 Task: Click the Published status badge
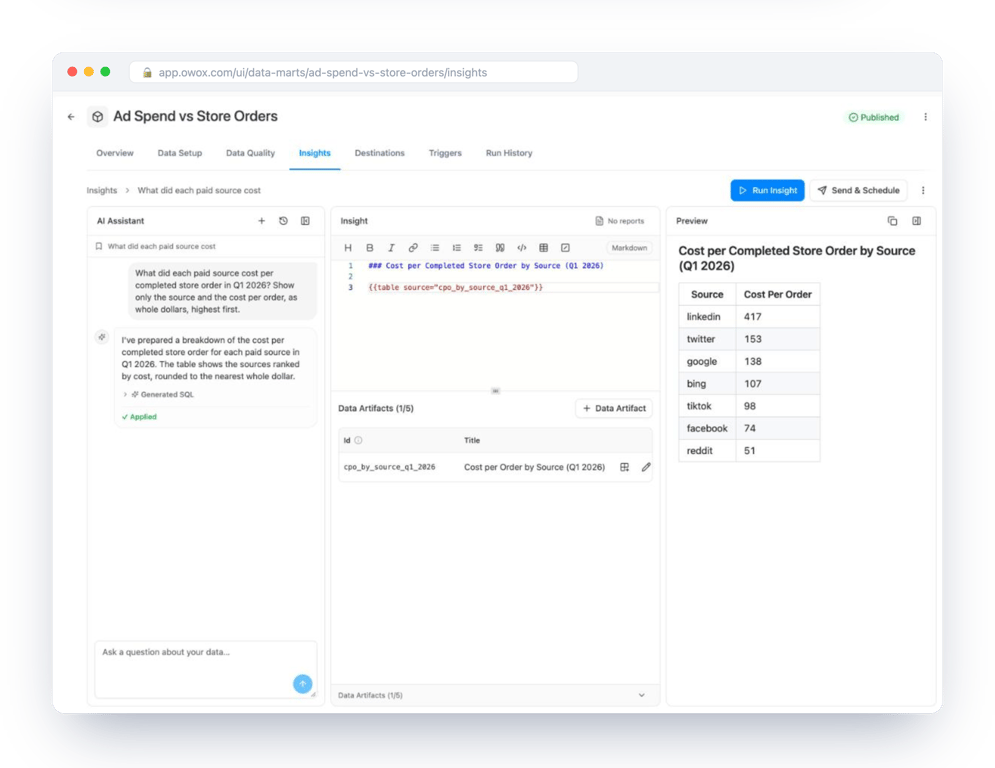(874, 117)
